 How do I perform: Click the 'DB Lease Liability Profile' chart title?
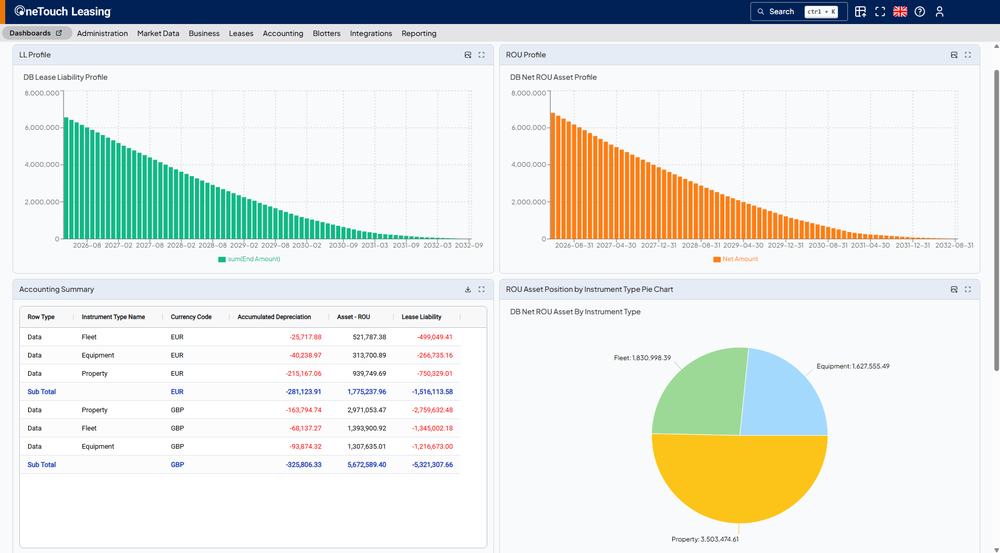(x=65, y=77)
